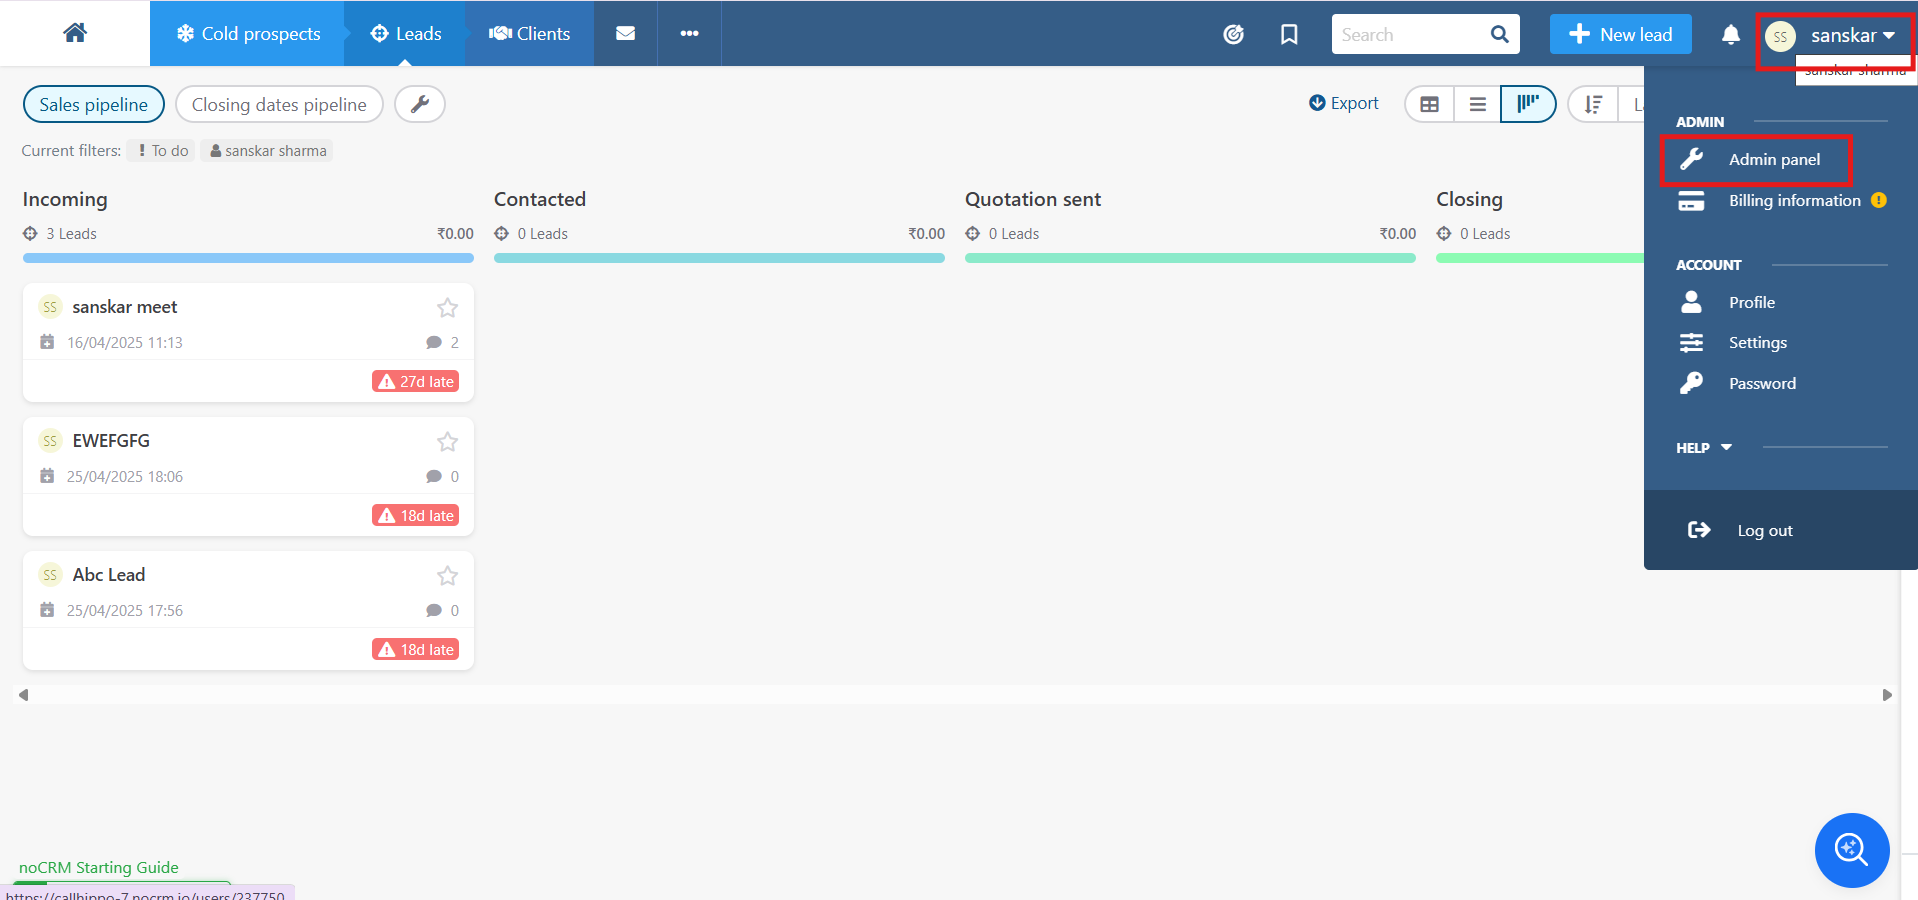Click comments icon on Abc Lead
1918x900 pixels.
434,611
